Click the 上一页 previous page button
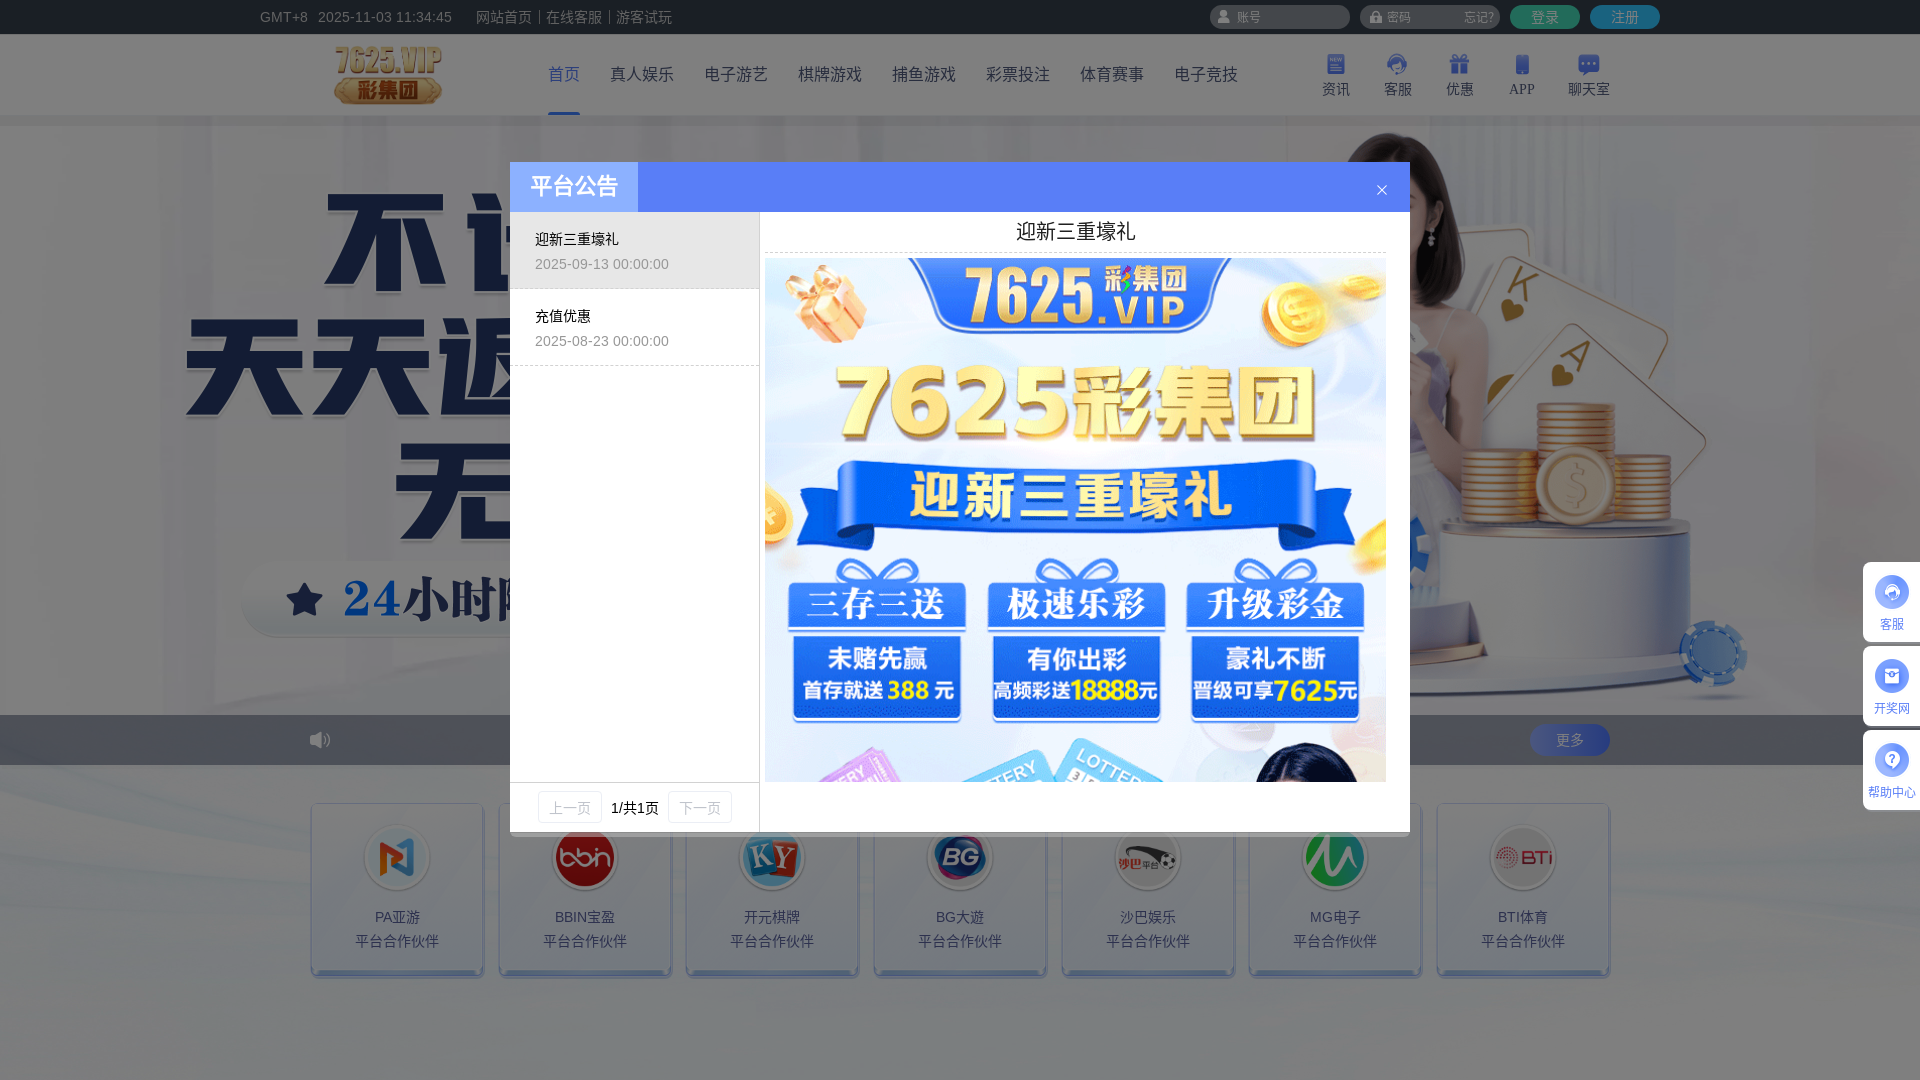Image resolution: width=1920 pixels, height=1080 pixels. tap(570, 807)
